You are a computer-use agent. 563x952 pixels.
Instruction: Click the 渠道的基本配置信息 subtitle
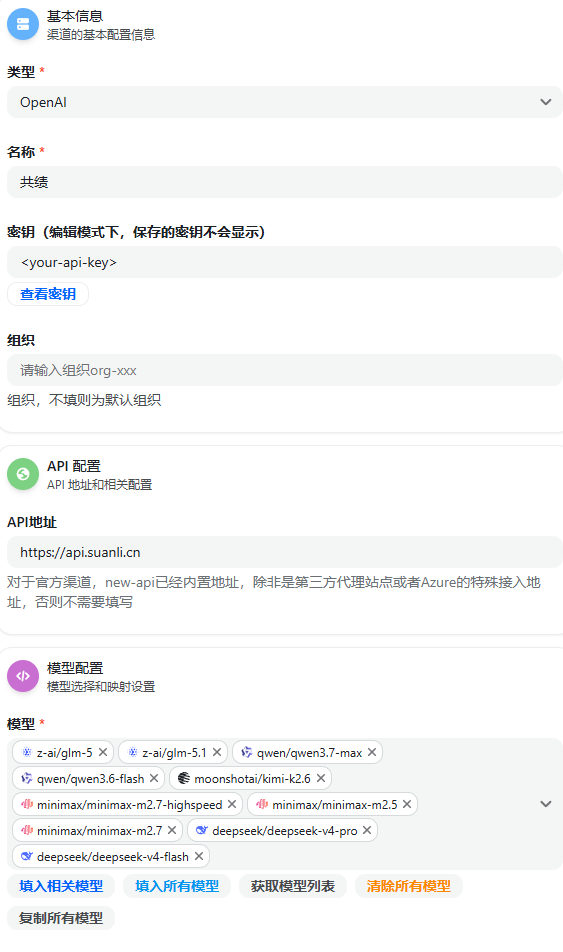click(x=101, y=35)
